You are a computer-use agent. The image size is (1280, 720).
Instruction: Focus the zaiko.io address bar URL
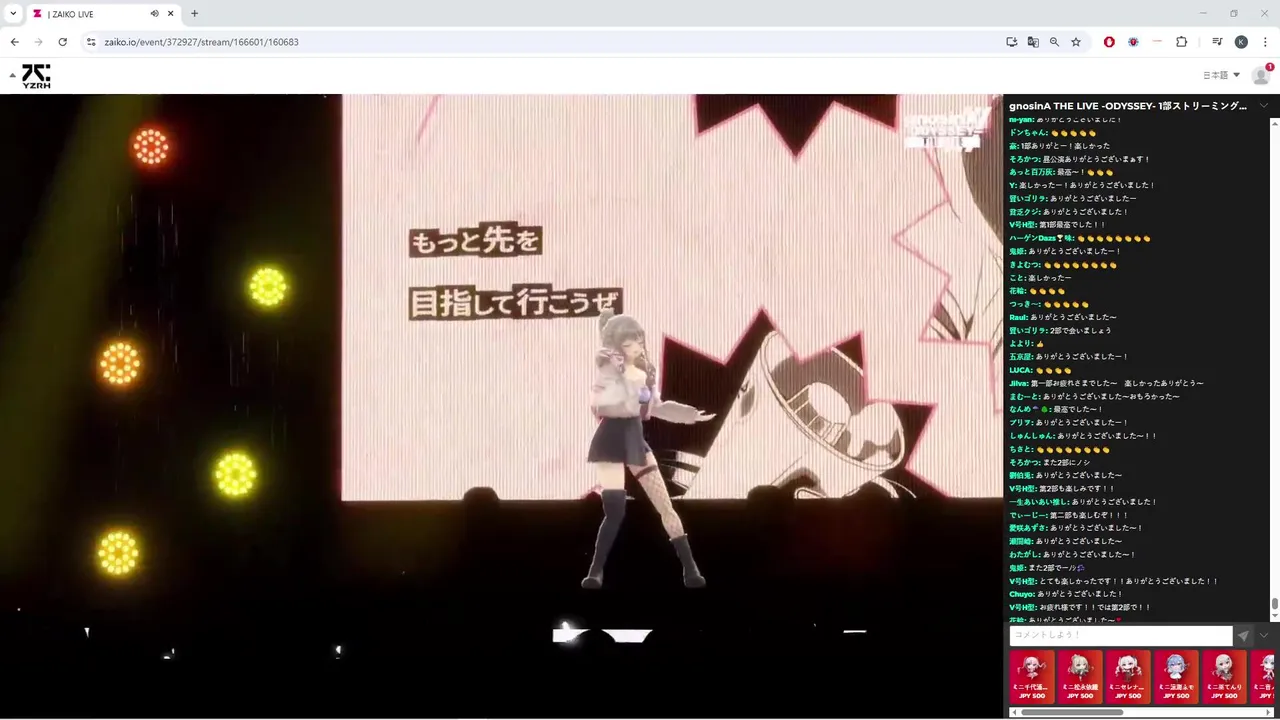201,42
